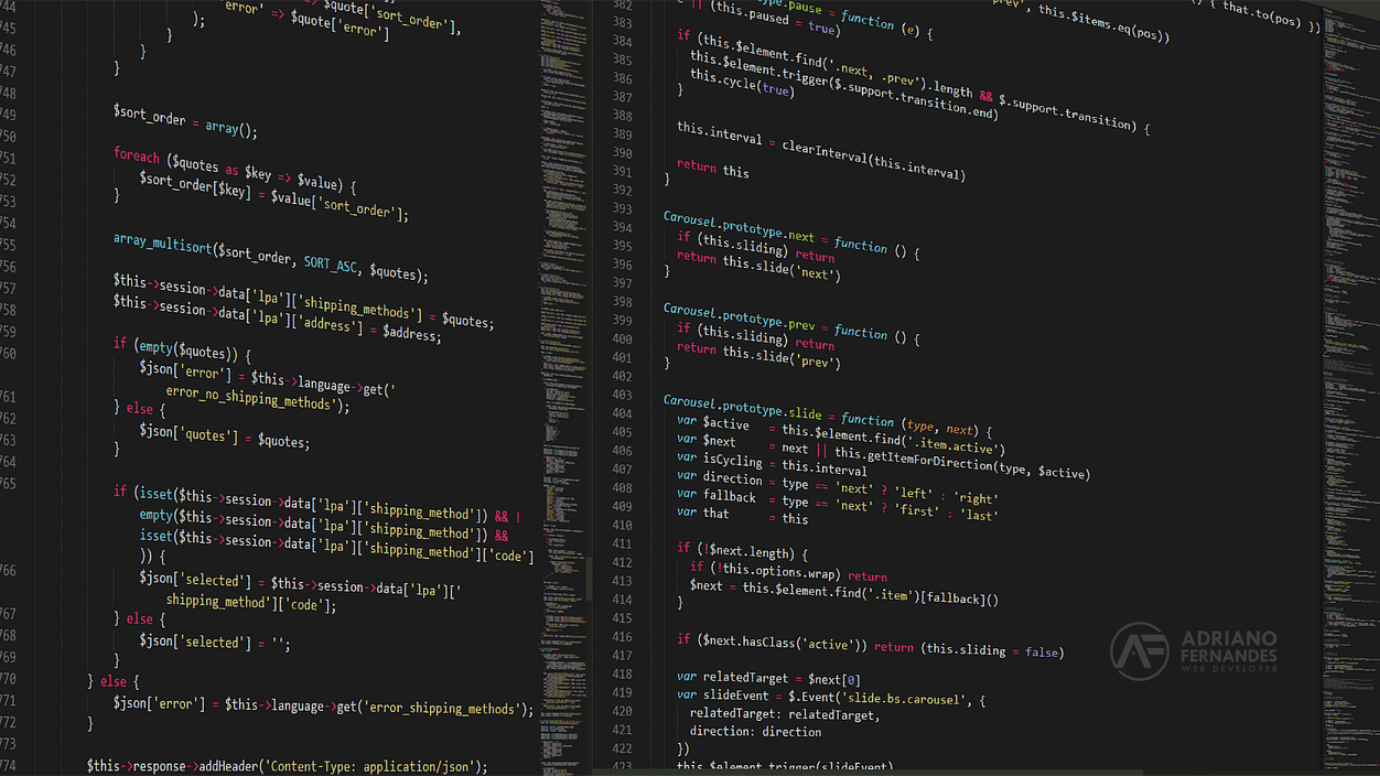Click the "shipping_method']['code'];" continuation line
Viewport: 1380px width, 776px height.
click(251, 602)
